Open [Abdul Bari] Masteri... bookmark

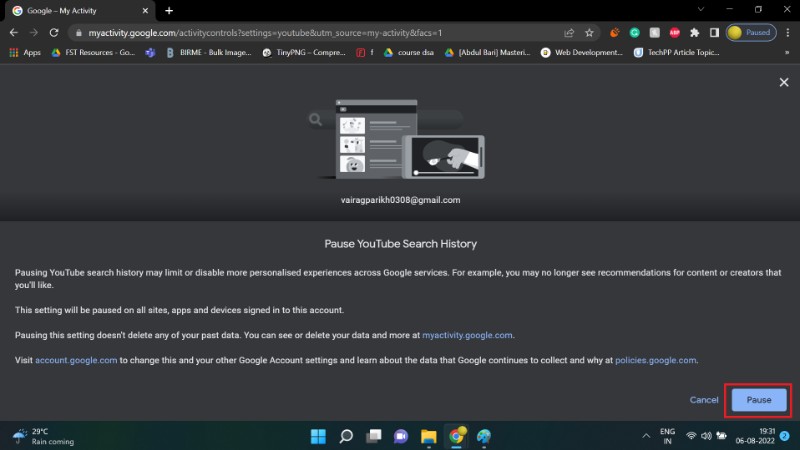pyautogui.click(x=487, y=53)
